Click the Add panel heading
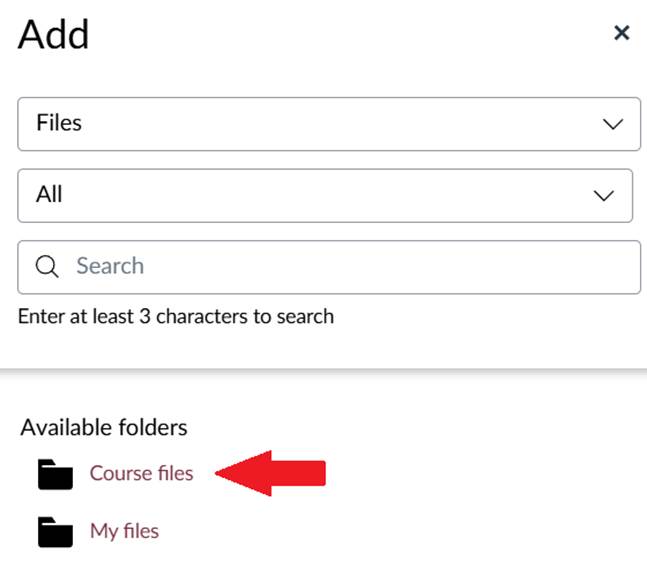 pos(54,35)
